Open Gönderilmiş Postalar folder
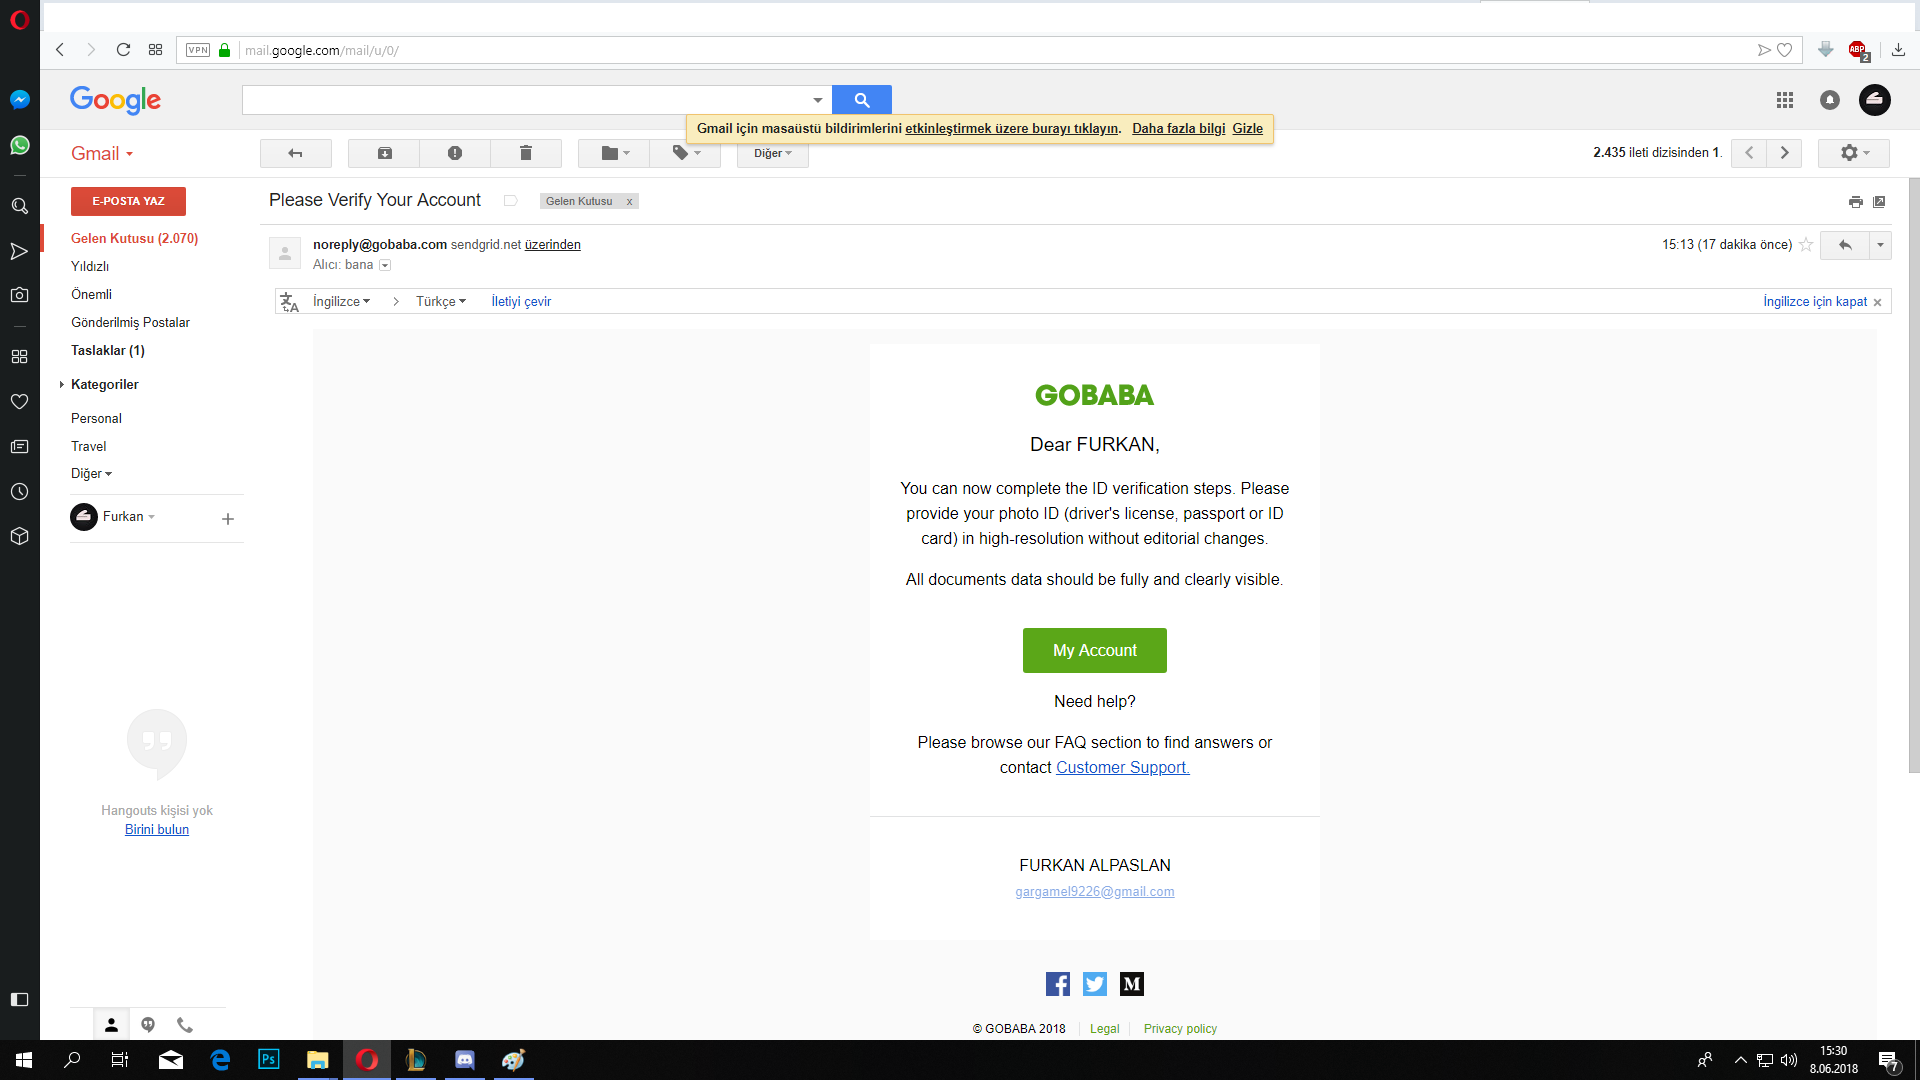The image size is (1920, 1080). (130, 322)
